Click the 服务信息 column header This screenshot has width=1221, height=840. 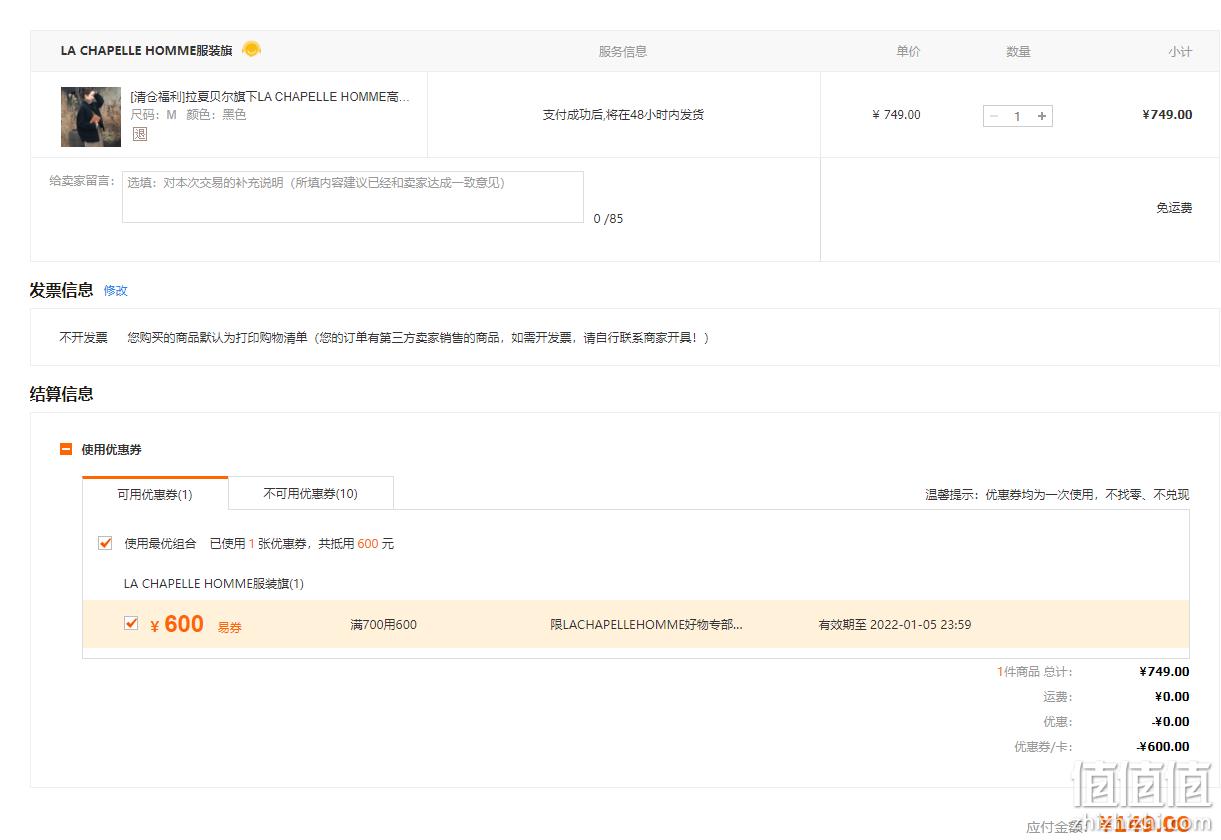pyautogui.click(x=623, y=52)
